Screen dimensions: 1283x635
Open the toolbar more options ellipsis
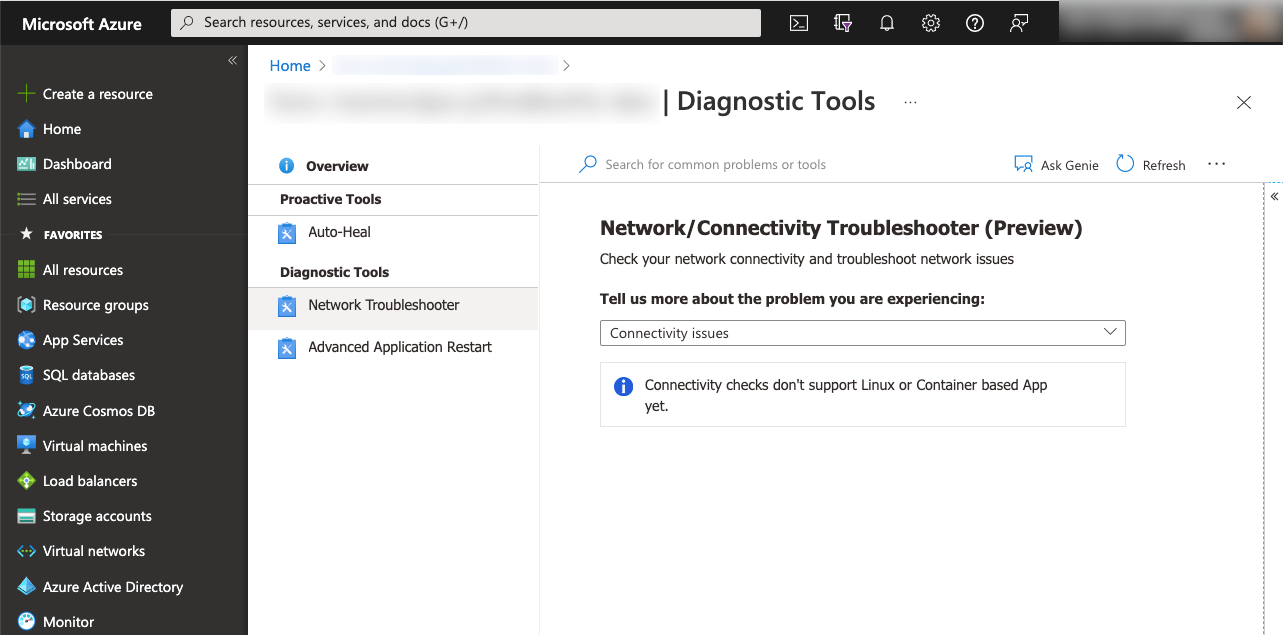point(1216,164)
